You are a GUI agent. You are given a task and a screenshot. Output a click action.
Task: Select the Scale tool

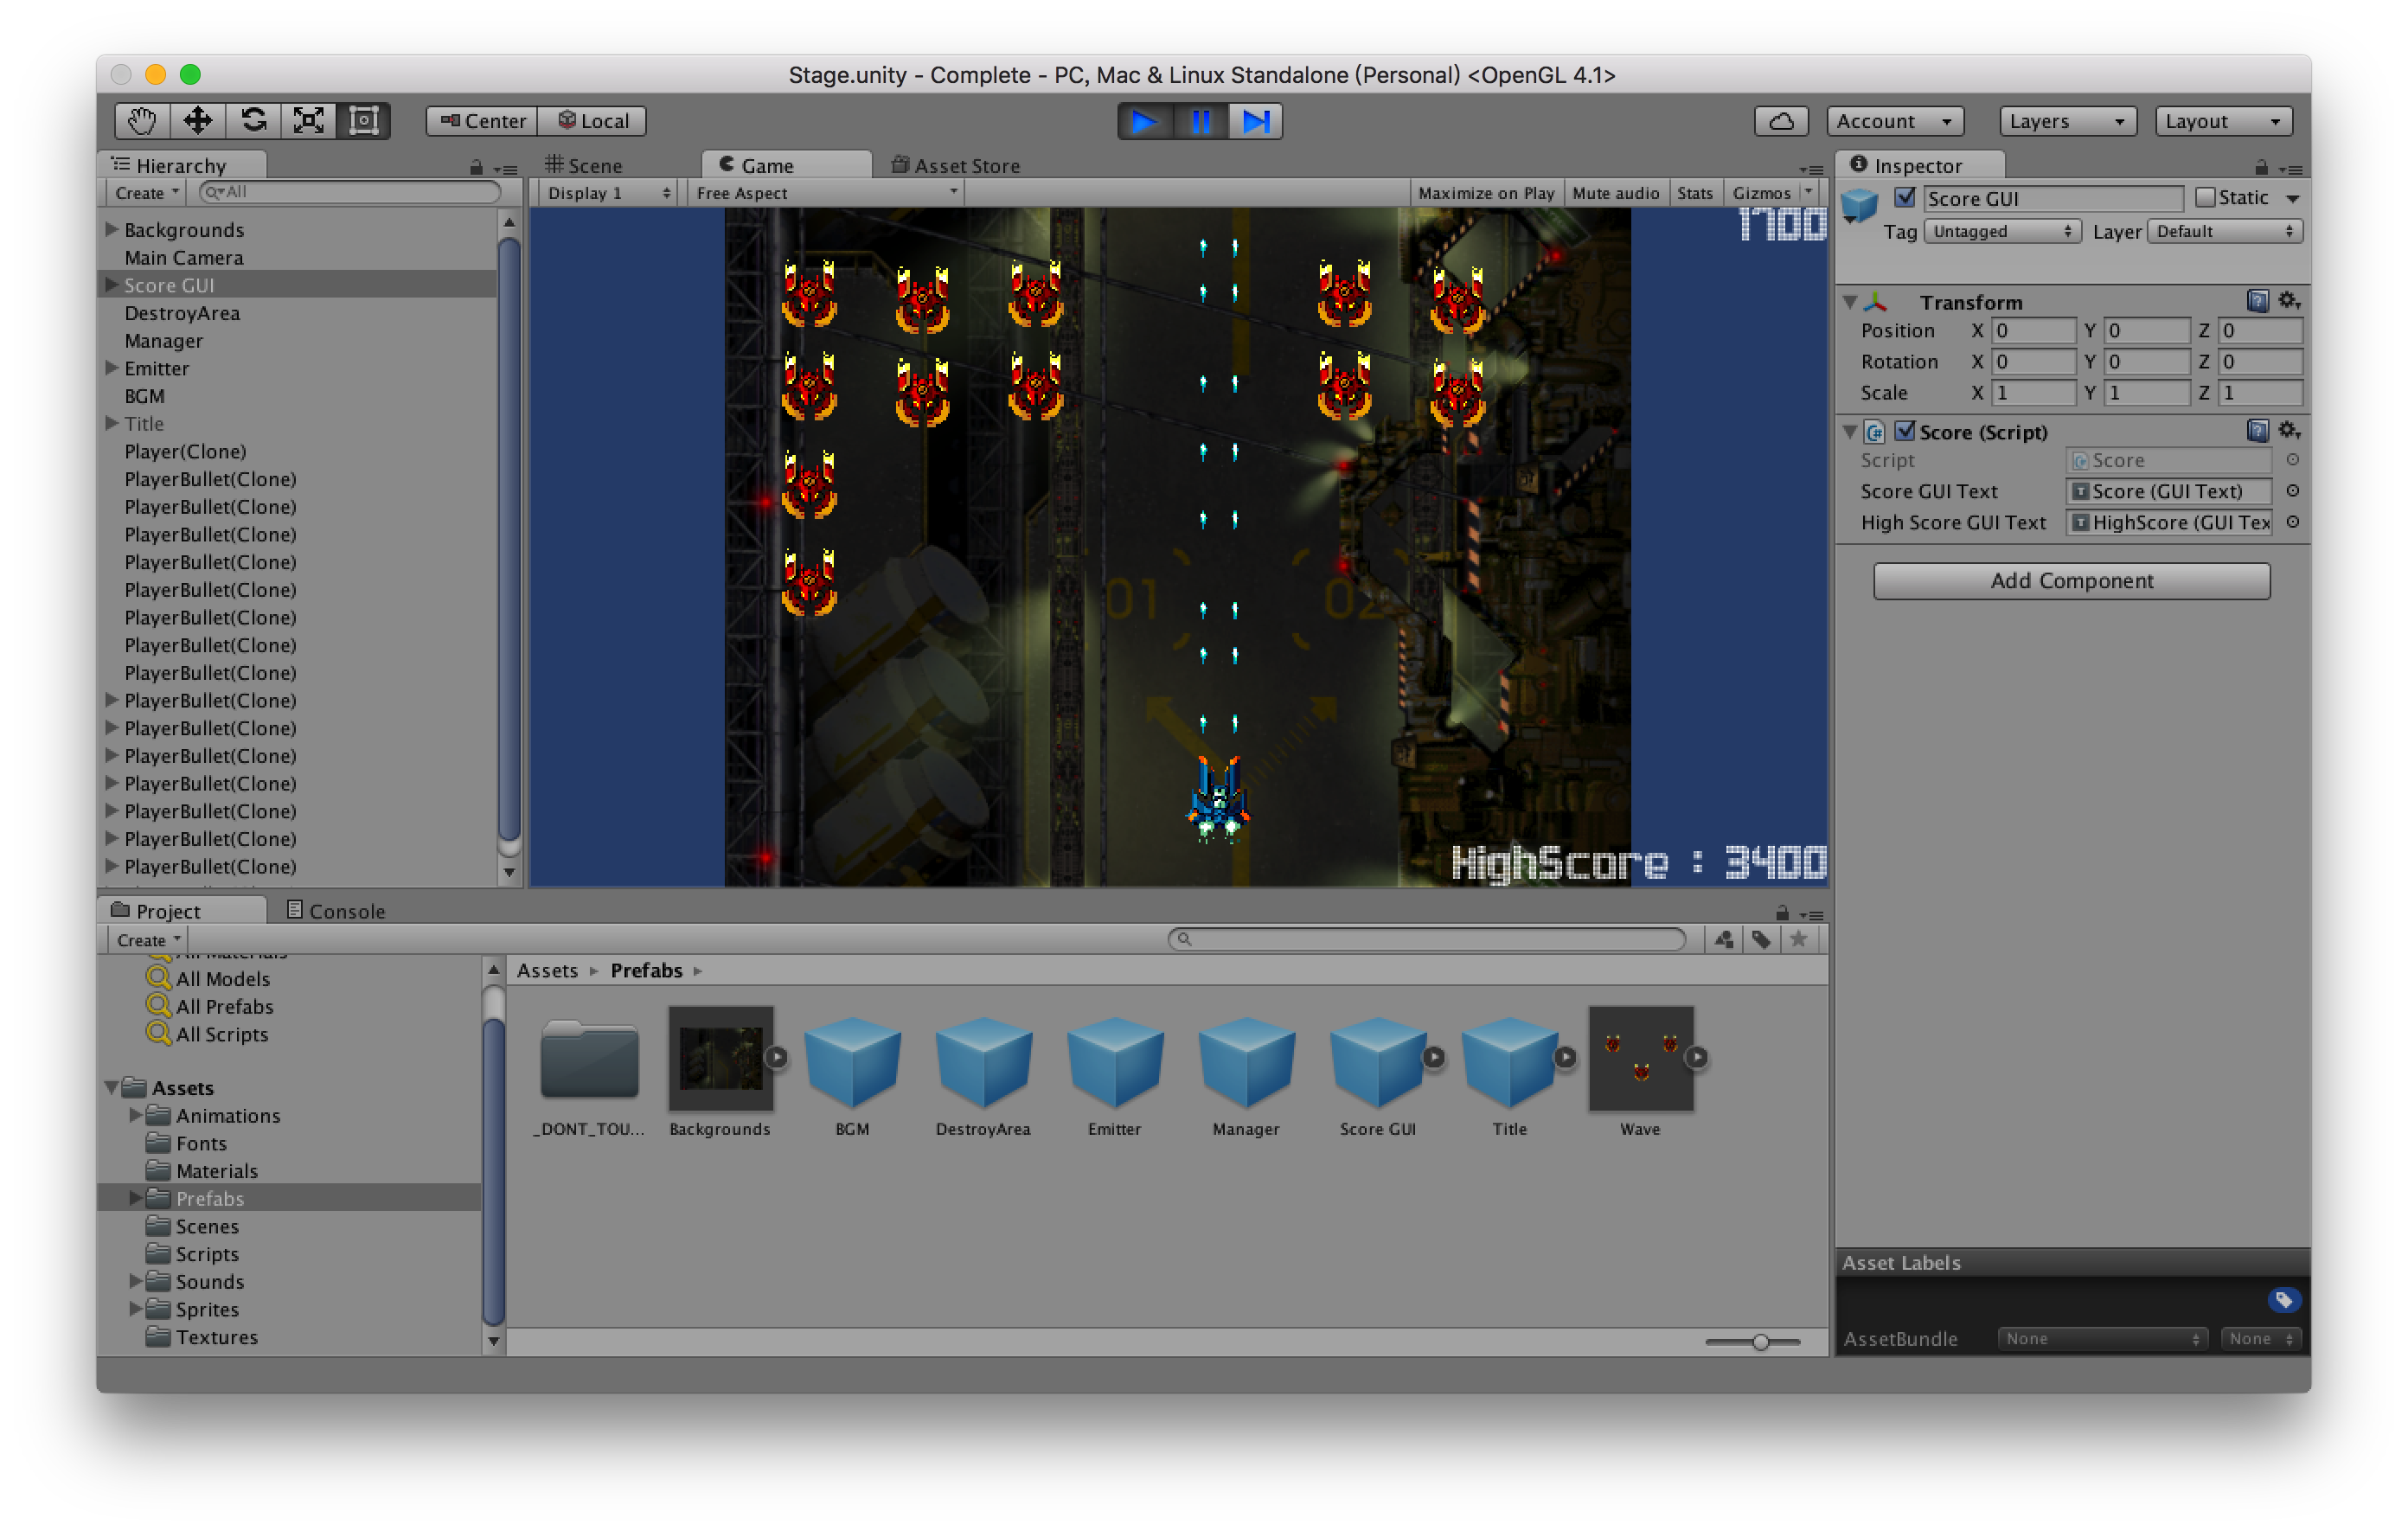point(308,121)
